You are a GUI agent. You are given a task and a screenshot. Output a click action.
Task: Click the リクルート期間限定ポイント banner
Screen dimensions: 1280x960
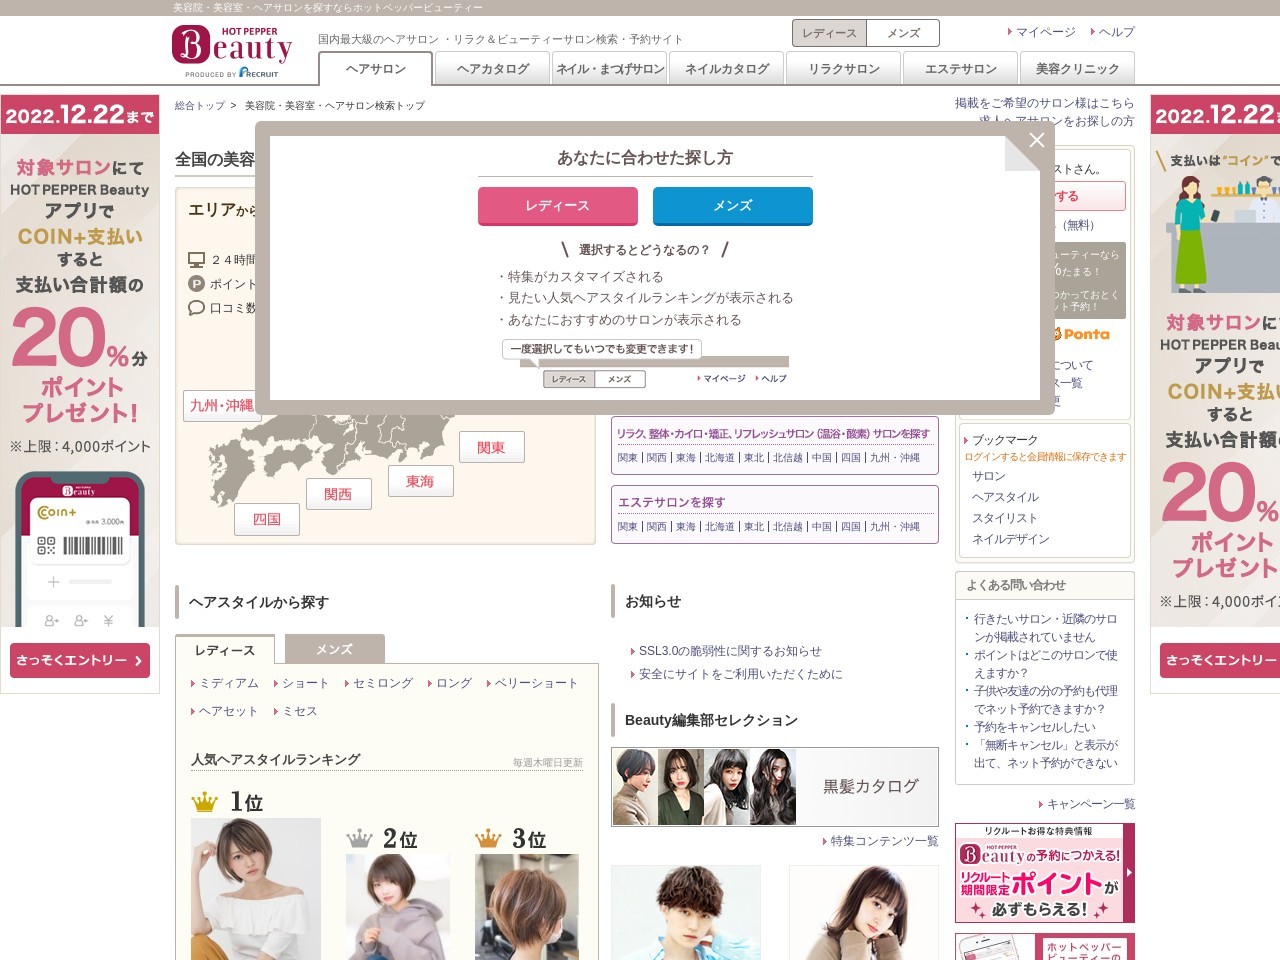pyautogui.click(x=1045, y=873)
